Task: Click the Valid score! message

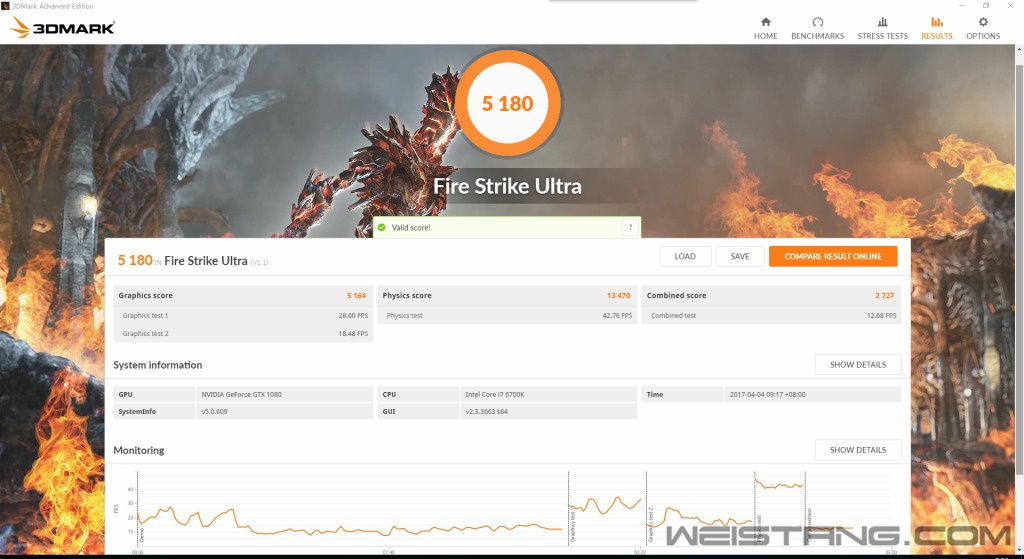Action: 411,228
